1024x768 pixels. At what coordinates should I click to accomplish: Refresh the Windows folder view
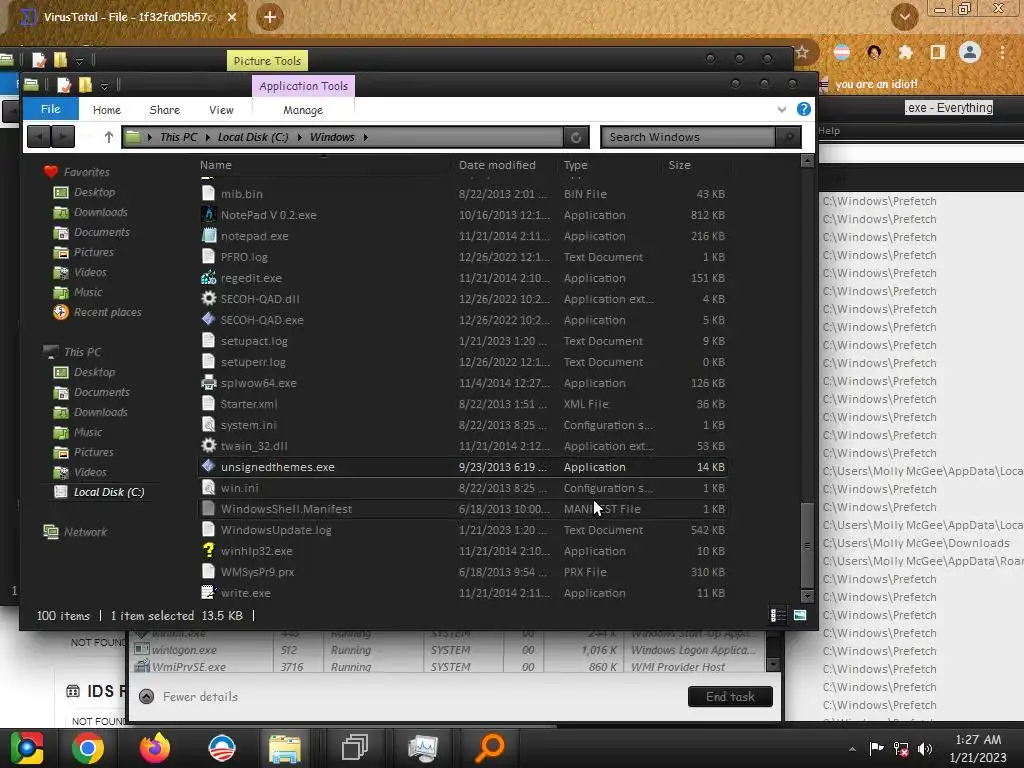pyautogui.click(x=575, y=137)
